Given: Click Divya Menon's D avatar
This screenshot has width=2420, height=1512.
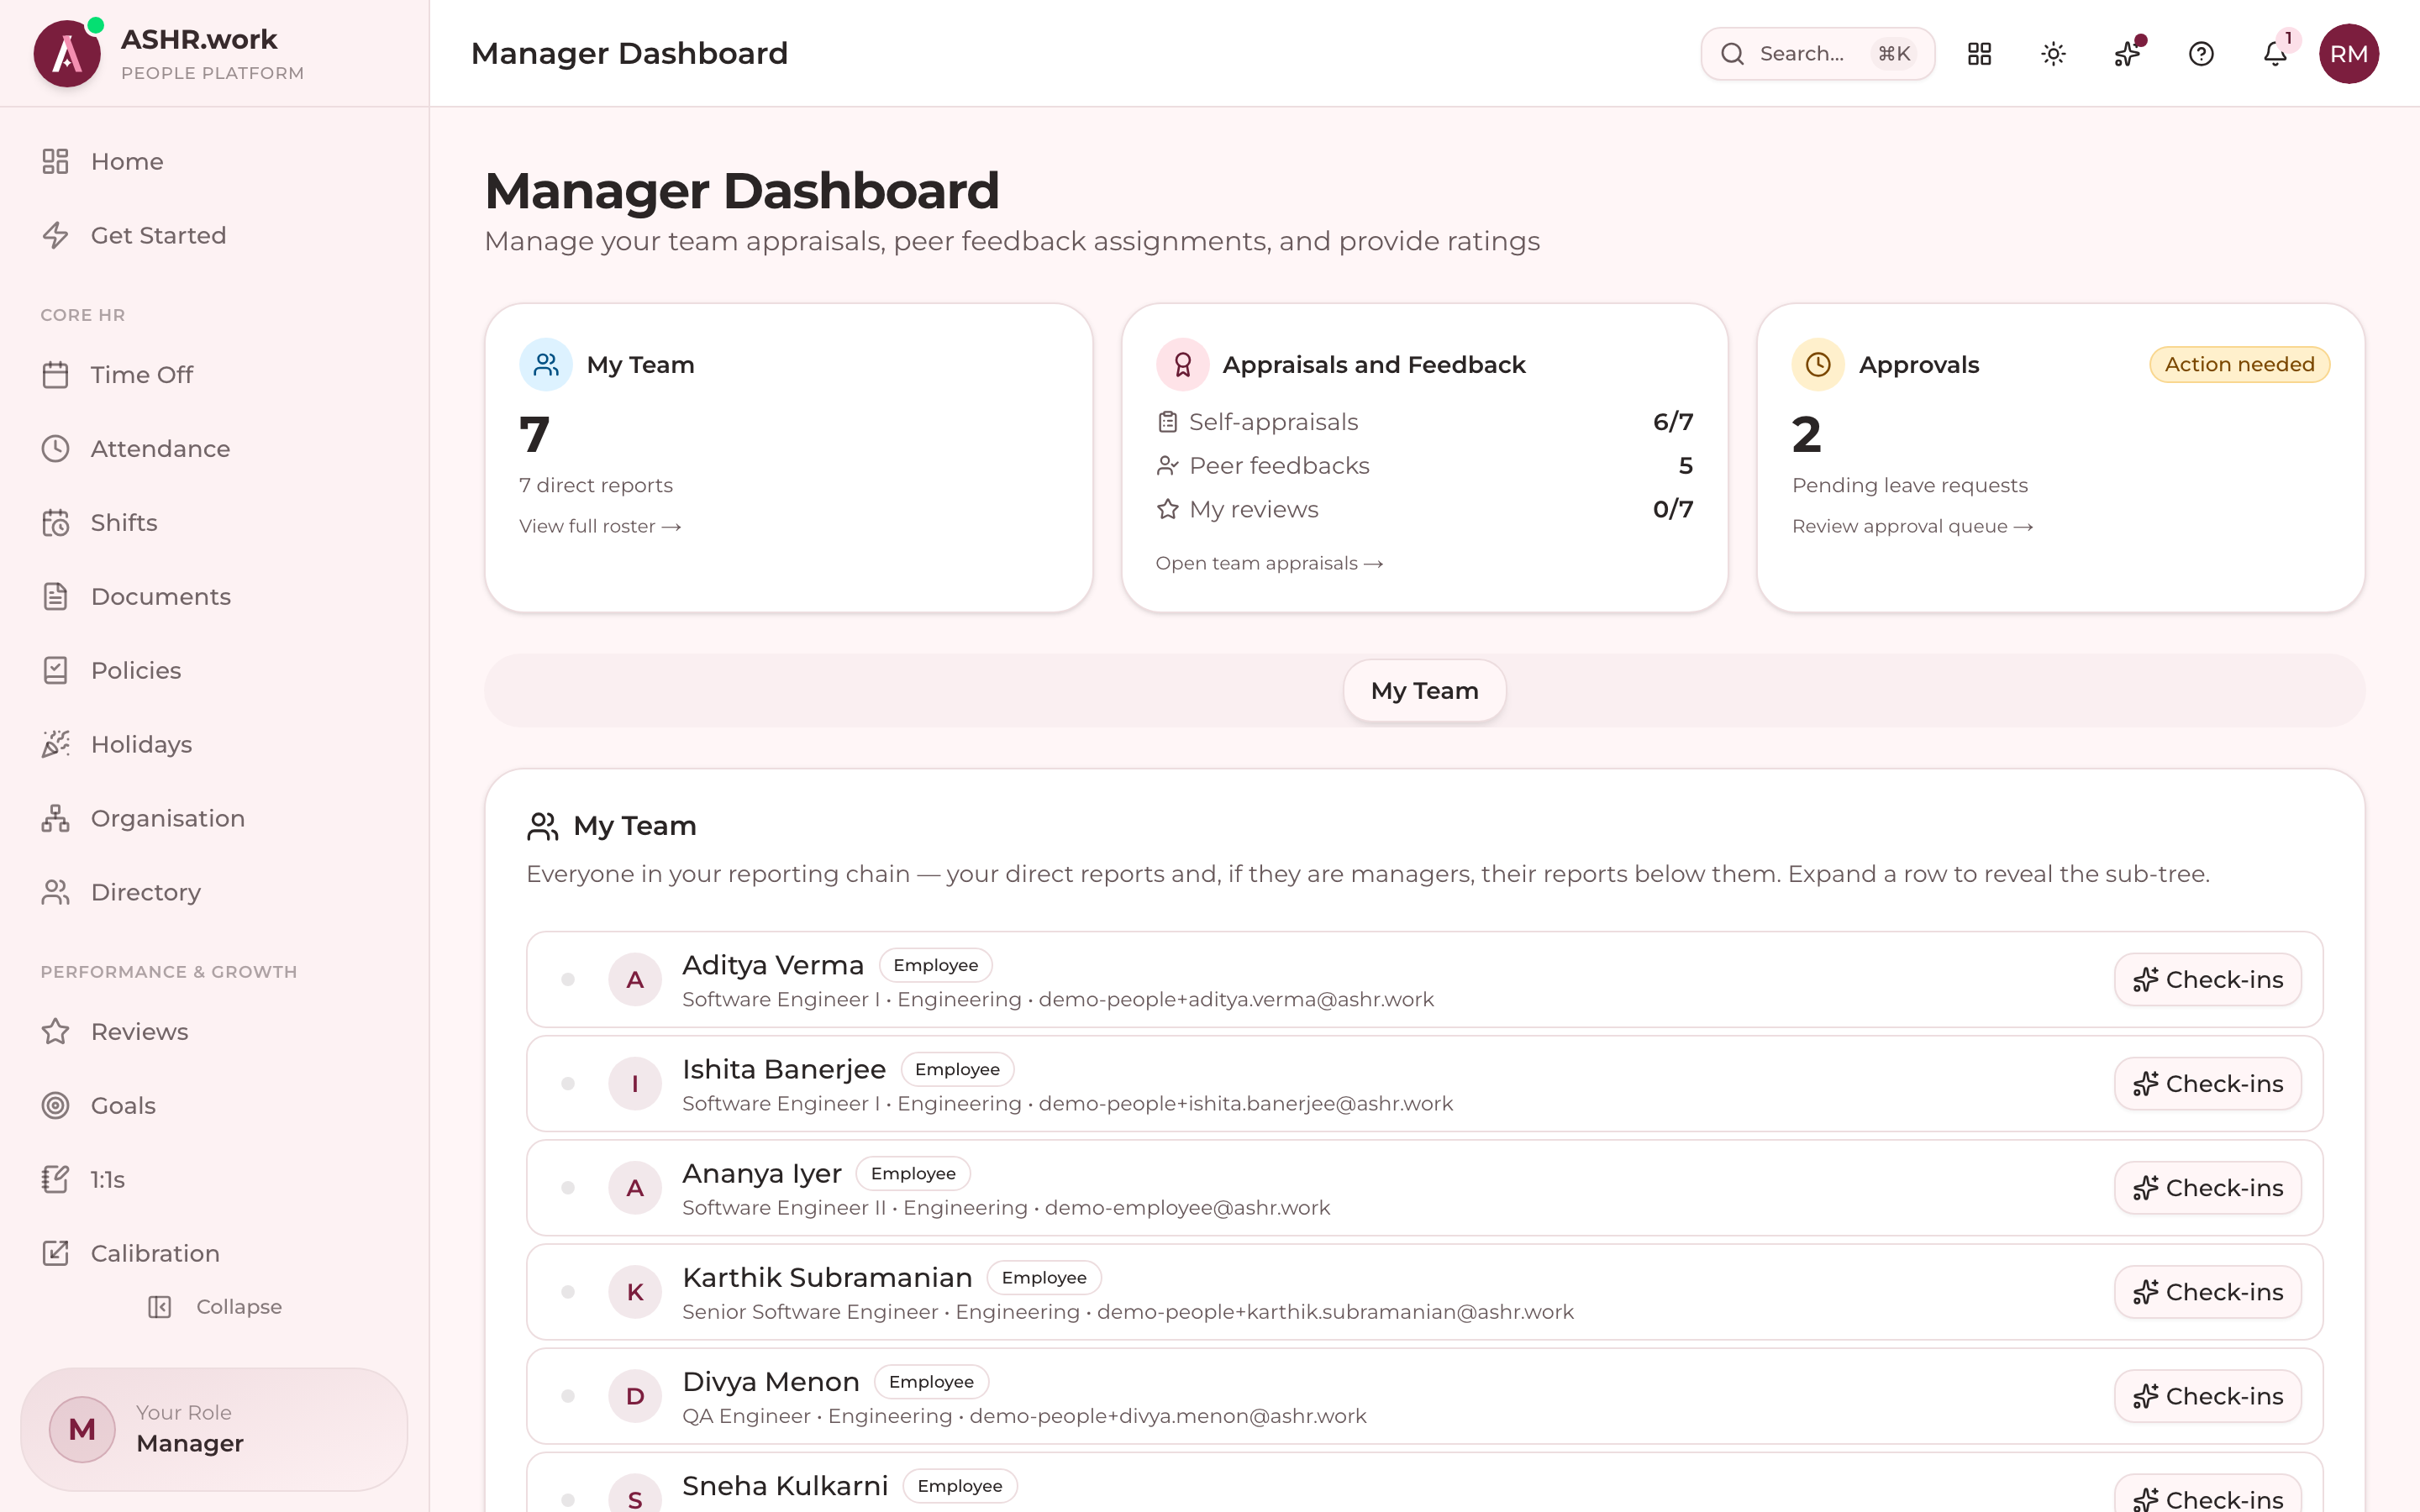Looking at the screenshot, I should [635, 1396].
